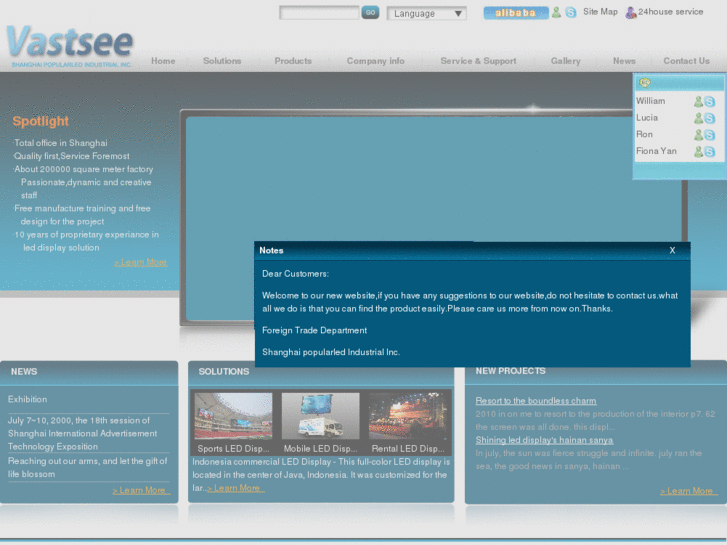Click the name William in contact list
Screen dimensions: 727x545
(x=650, y=101)
